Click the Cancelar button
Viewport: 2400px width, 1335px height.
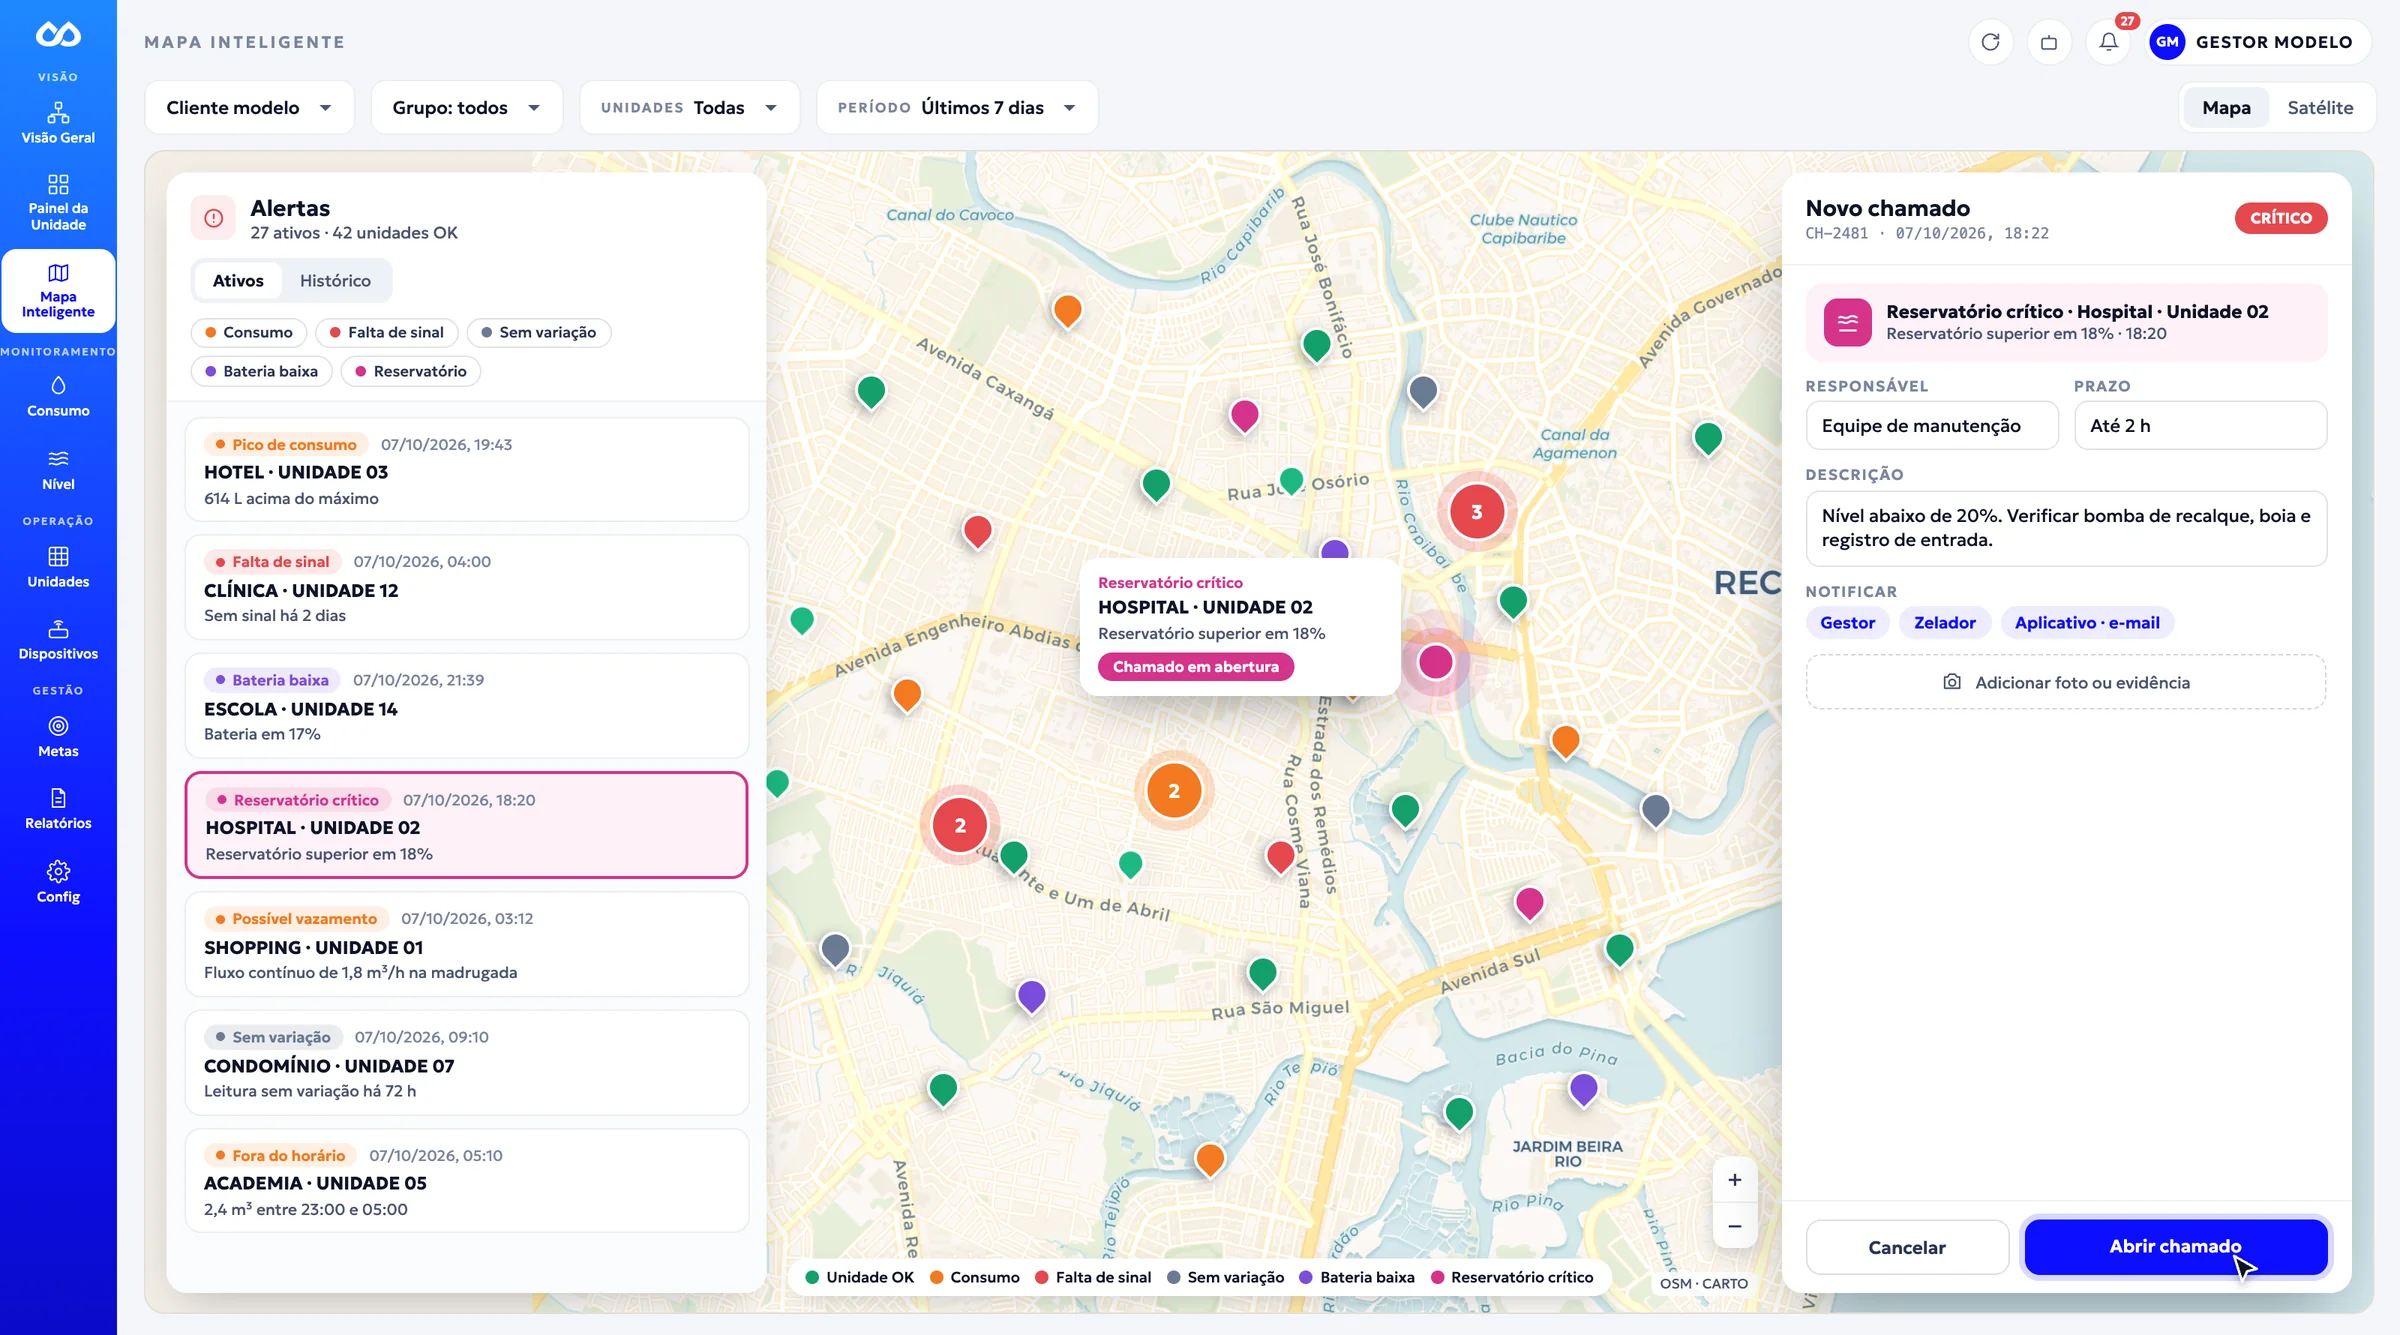click(x=1907, y=1247)
